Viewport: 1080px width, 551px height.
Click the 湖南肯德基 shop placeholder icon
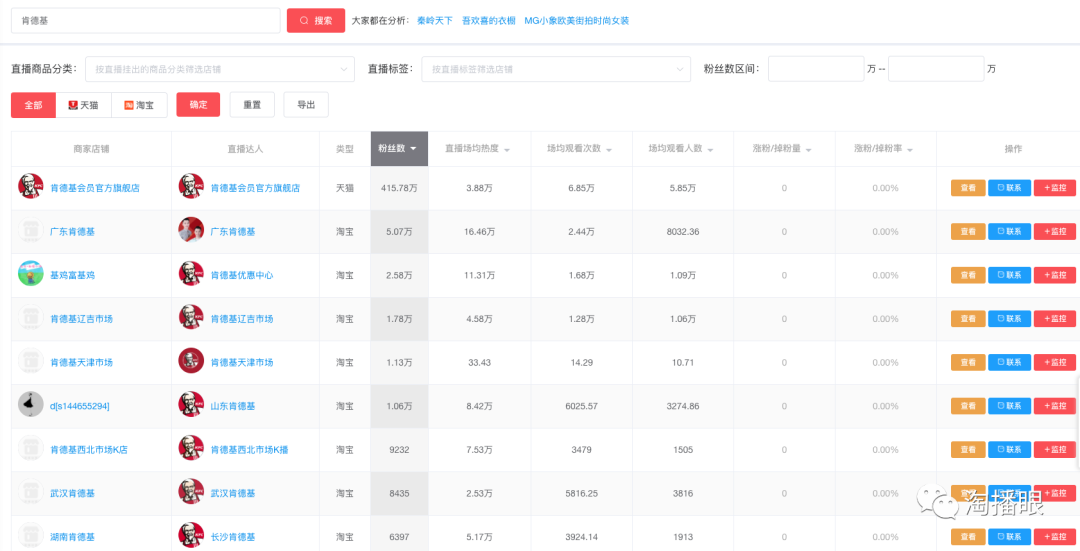click(30, 536)
